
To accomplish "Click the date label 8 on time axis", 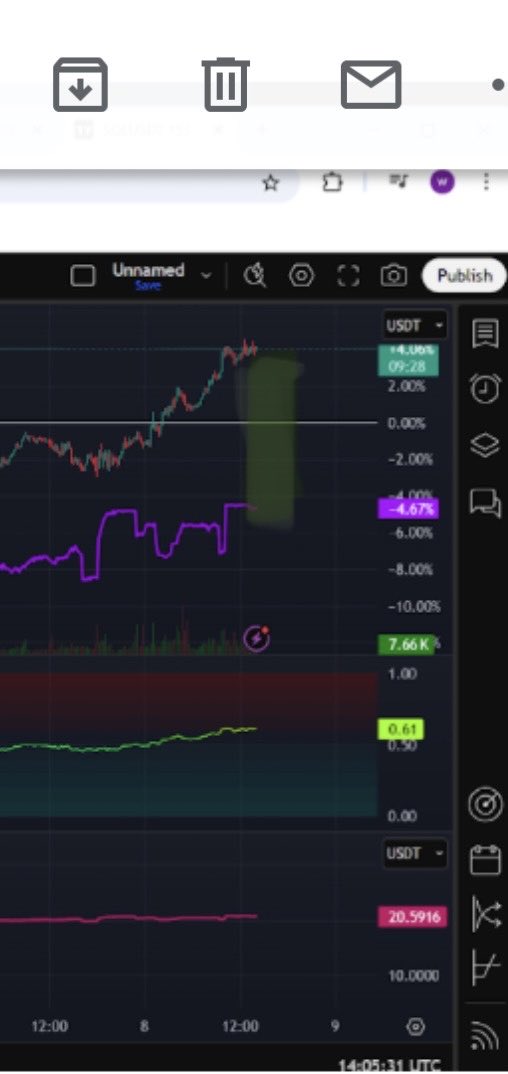I will click(144, 1026).
